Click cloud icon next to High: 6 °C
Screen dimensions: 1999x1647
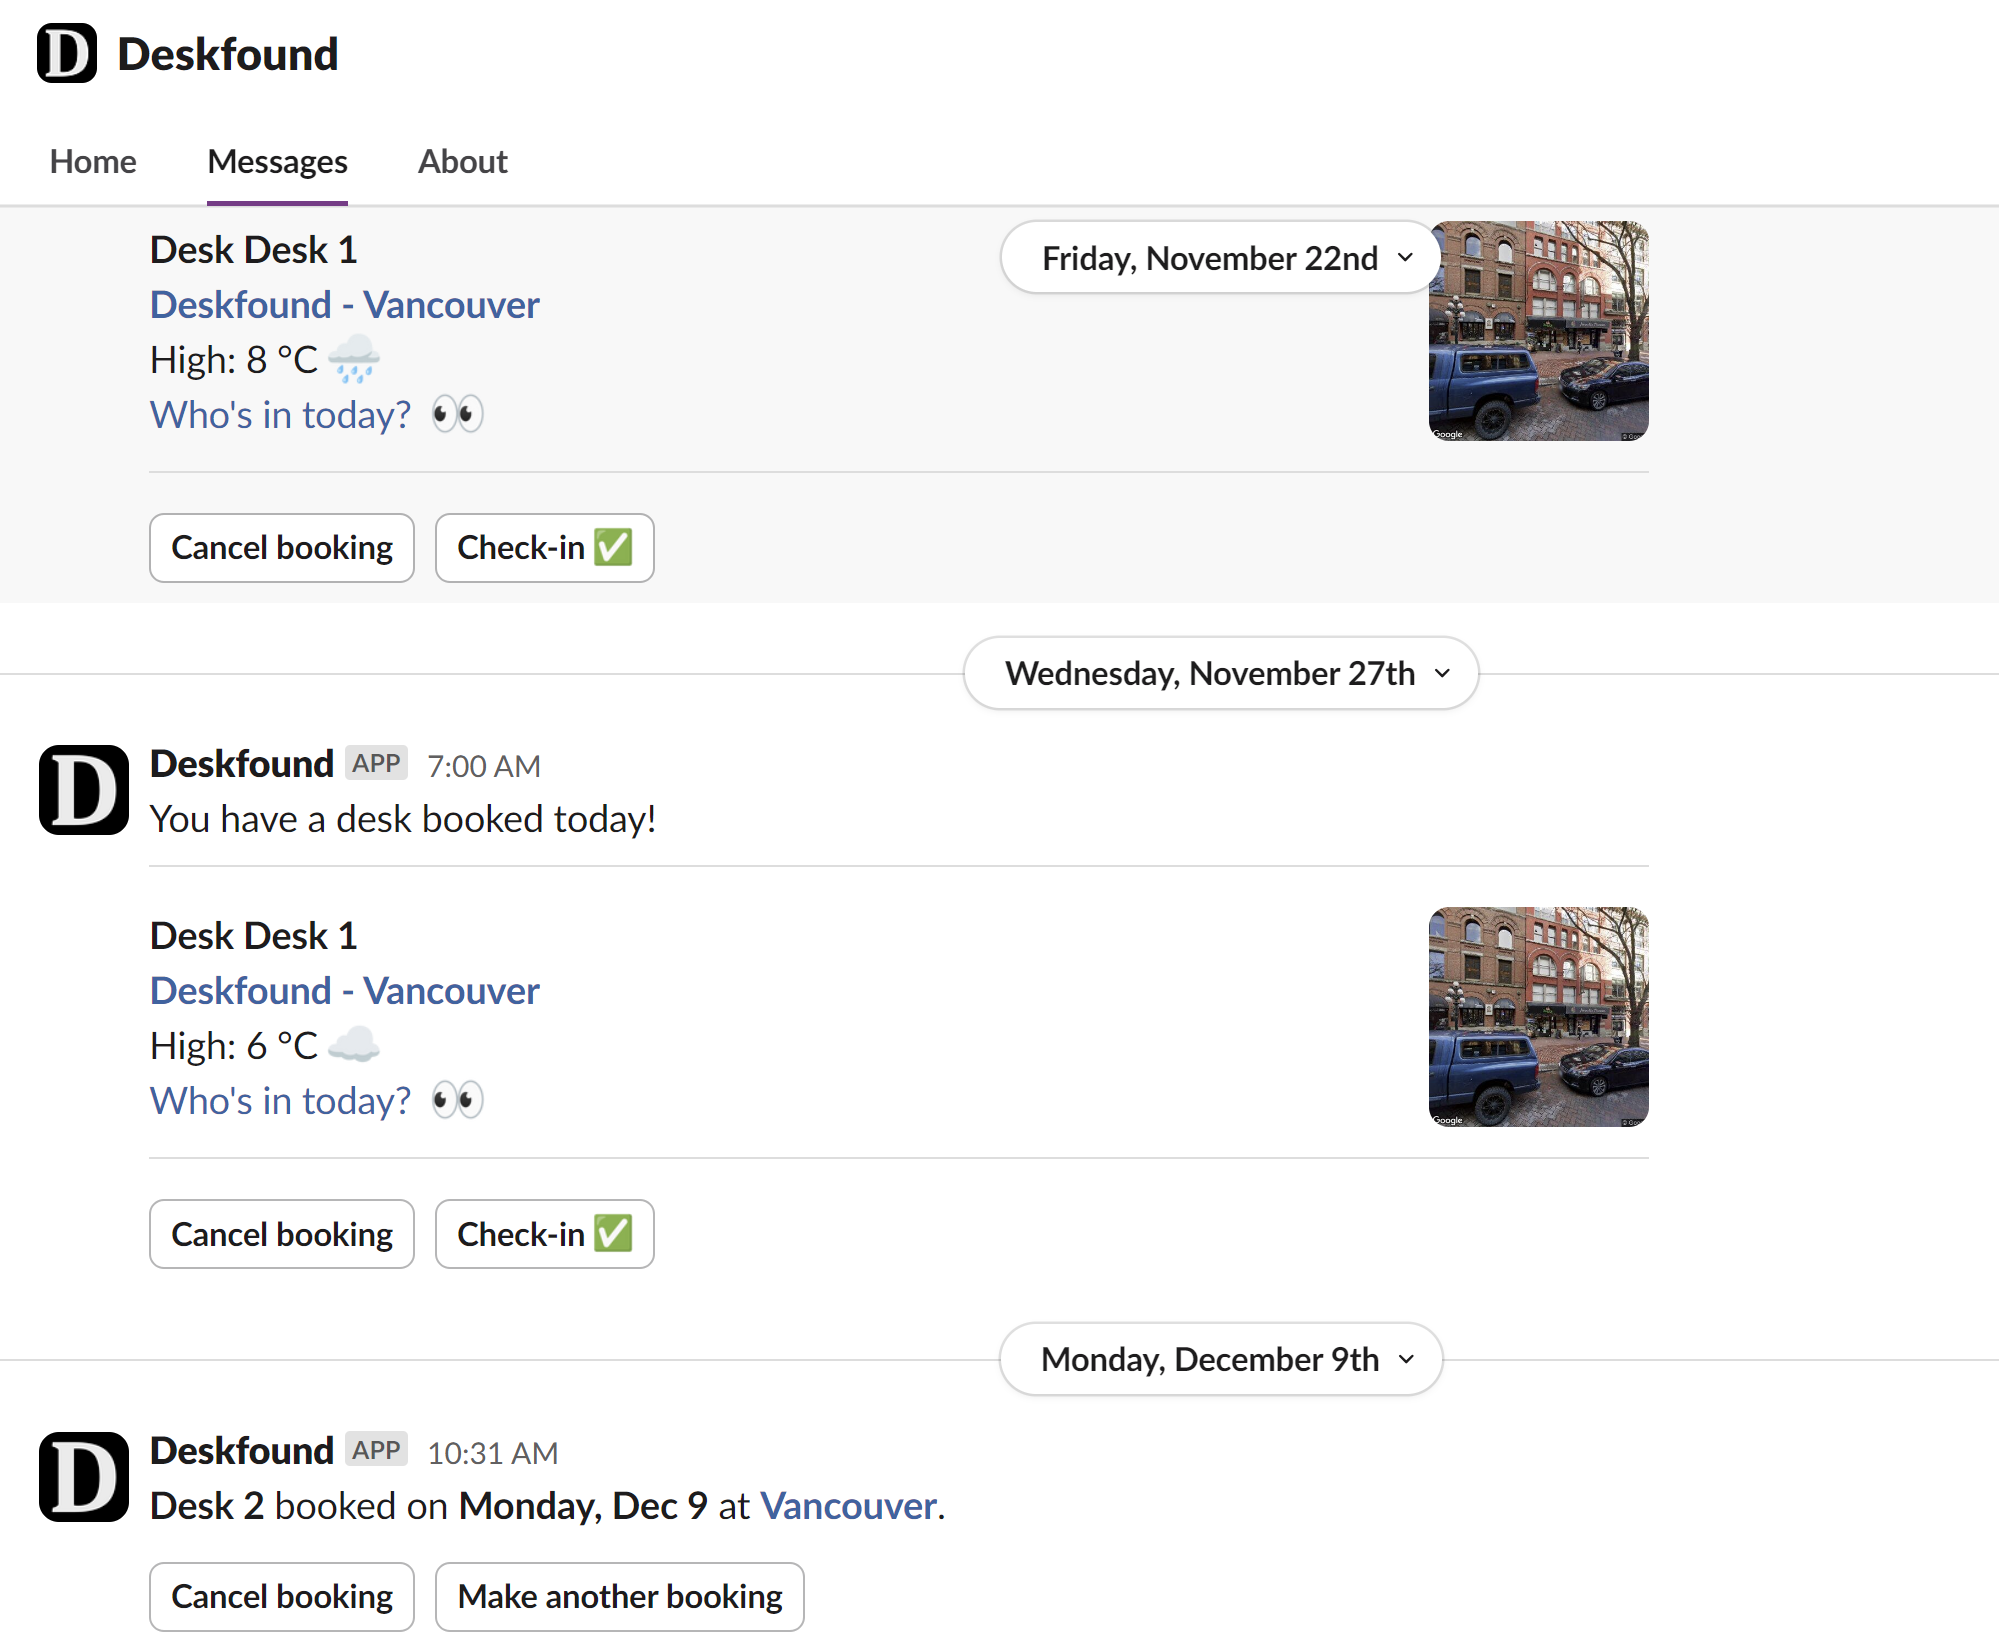pos(354,1046)
